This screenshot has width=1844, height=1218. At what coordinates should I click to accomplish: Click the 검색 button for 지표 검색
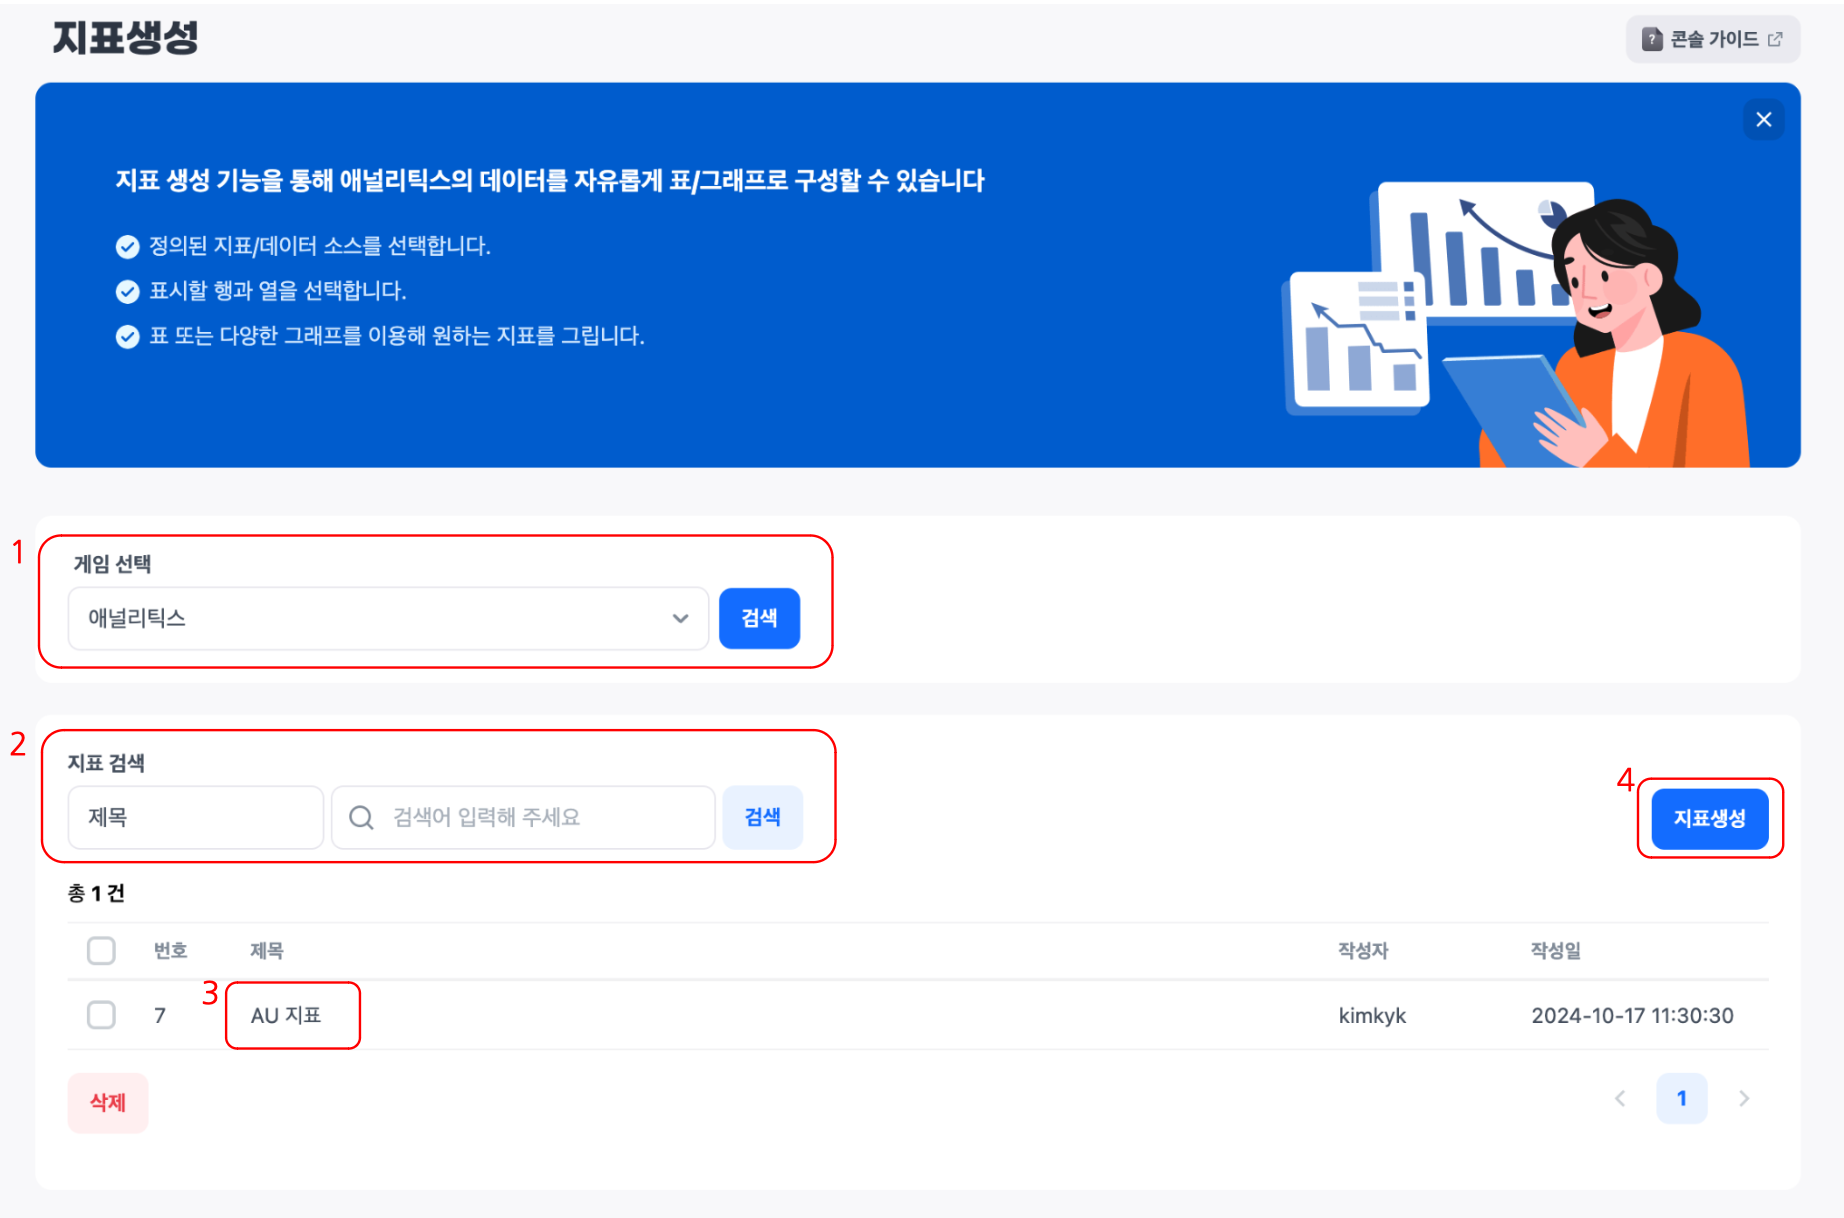(x=762, y=818)
